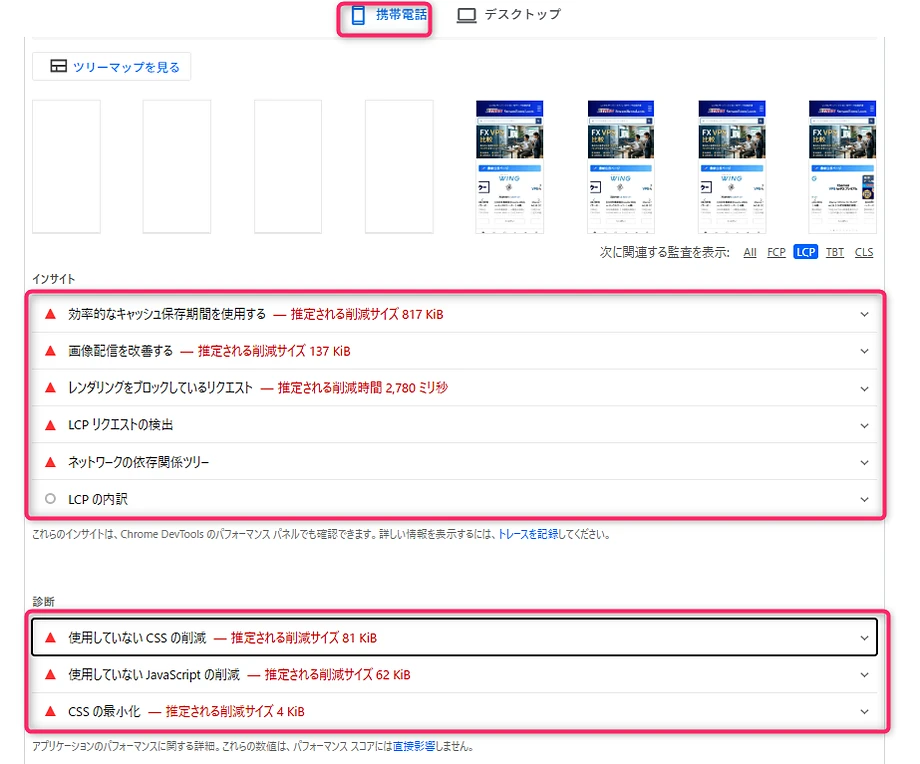Click label 次に関連する監査を表示:
The width and height of the screenshot is (920, 764).
(x=665, y=252)
